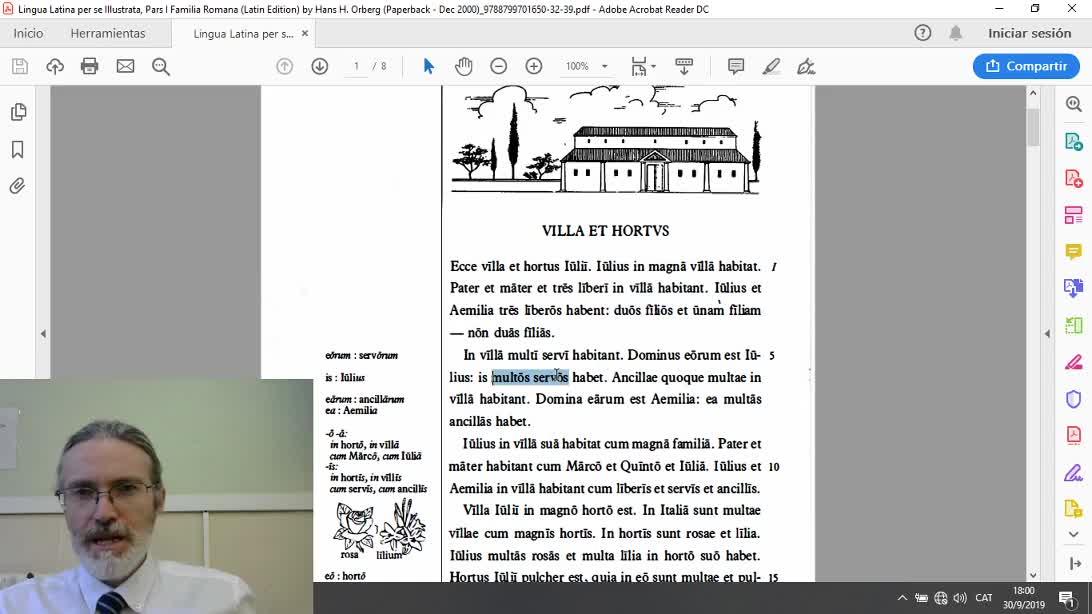Go to next page arrow
Viewport: 1092px width, 614px height.
320,66
